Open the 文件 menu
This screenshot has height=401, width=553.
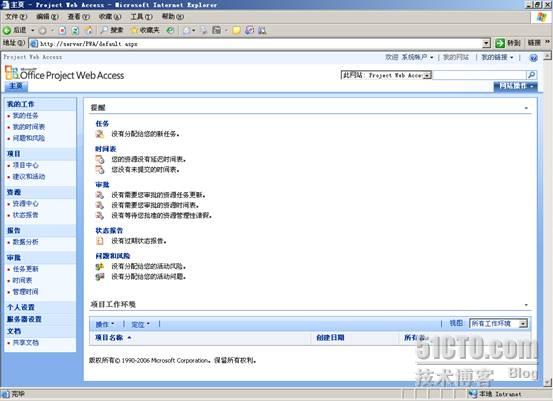coord(16,17)
